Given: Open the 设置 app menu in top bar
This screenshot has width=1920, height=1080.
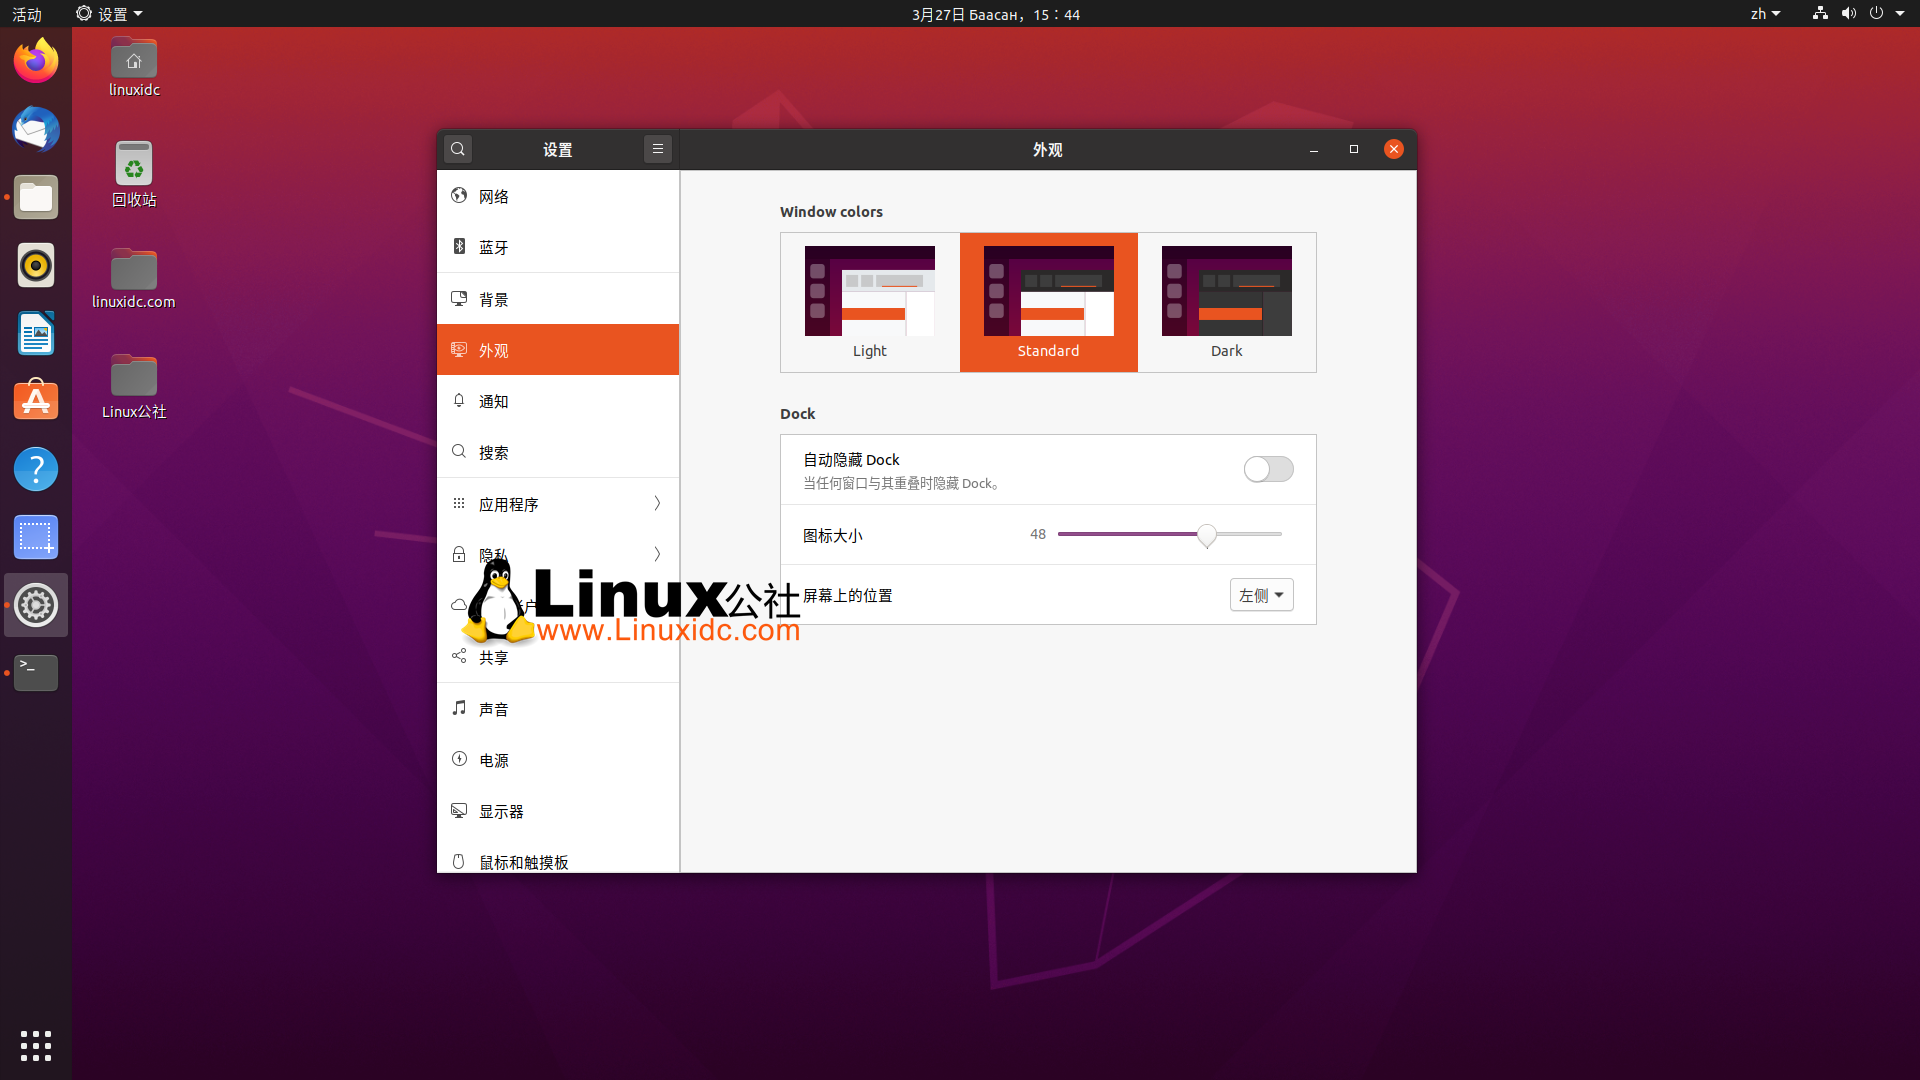Looking at the screenshot, I should 109,14.
